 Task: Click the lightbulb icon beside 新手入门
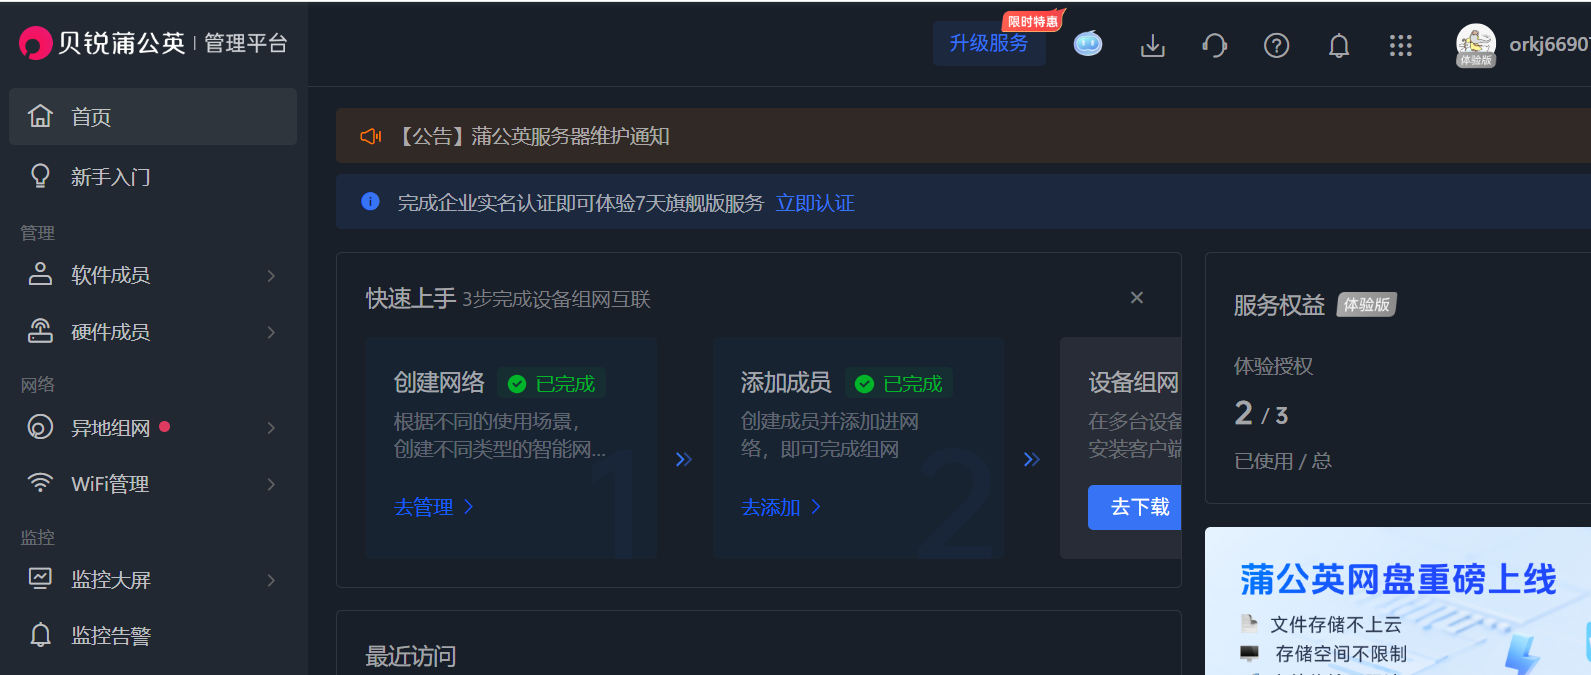tap(40, 176)
